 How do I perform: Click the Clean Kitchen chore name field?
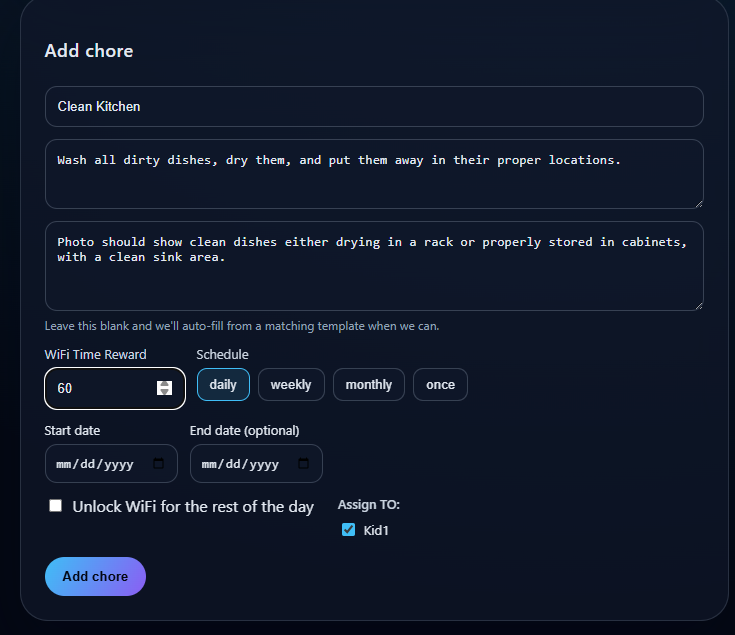pyautogui.click(x=374, y=107)
